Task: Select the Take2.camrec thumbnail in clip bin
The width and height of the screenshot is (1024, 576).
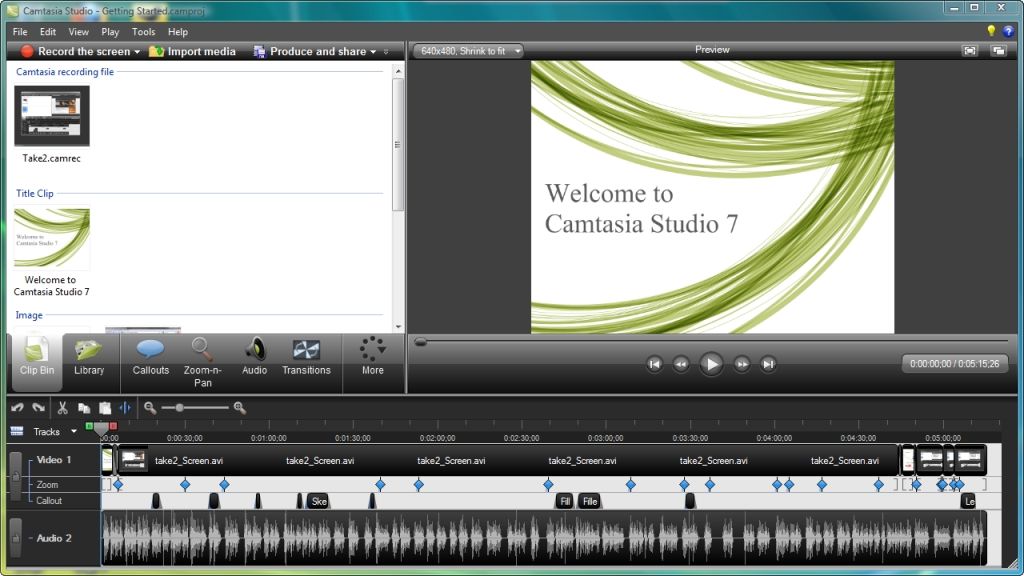Action: 52,116
